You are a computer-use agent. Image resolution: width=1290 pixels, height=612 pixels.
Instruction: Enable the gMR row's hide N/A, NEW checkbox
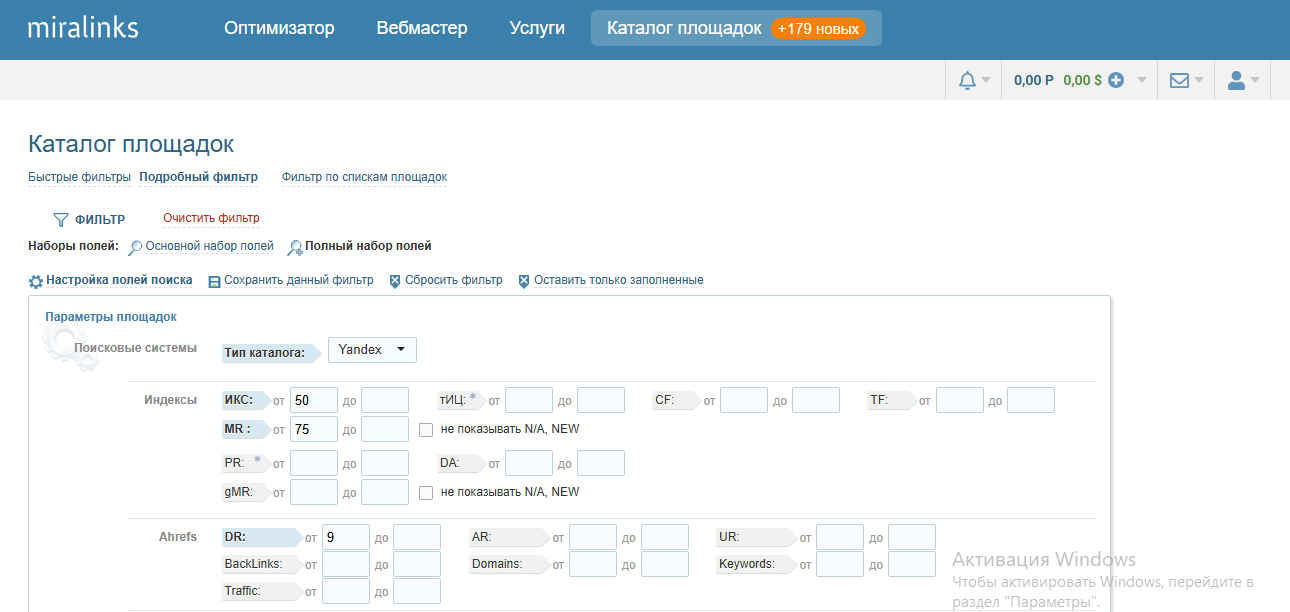coord(426,493)
